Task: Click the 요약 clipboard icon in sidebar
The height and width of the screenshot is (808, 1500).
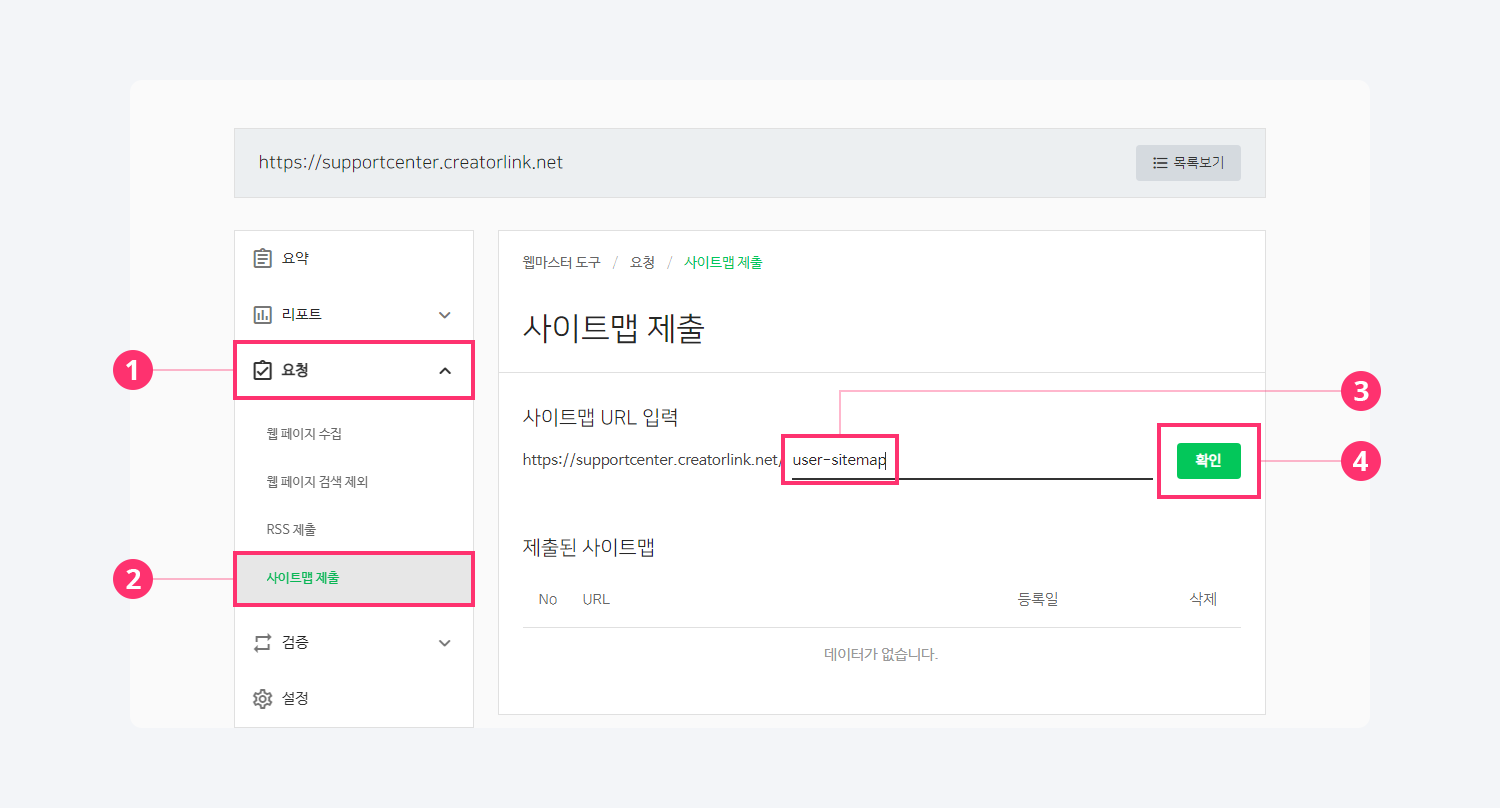Action: (x=263, y=259)
